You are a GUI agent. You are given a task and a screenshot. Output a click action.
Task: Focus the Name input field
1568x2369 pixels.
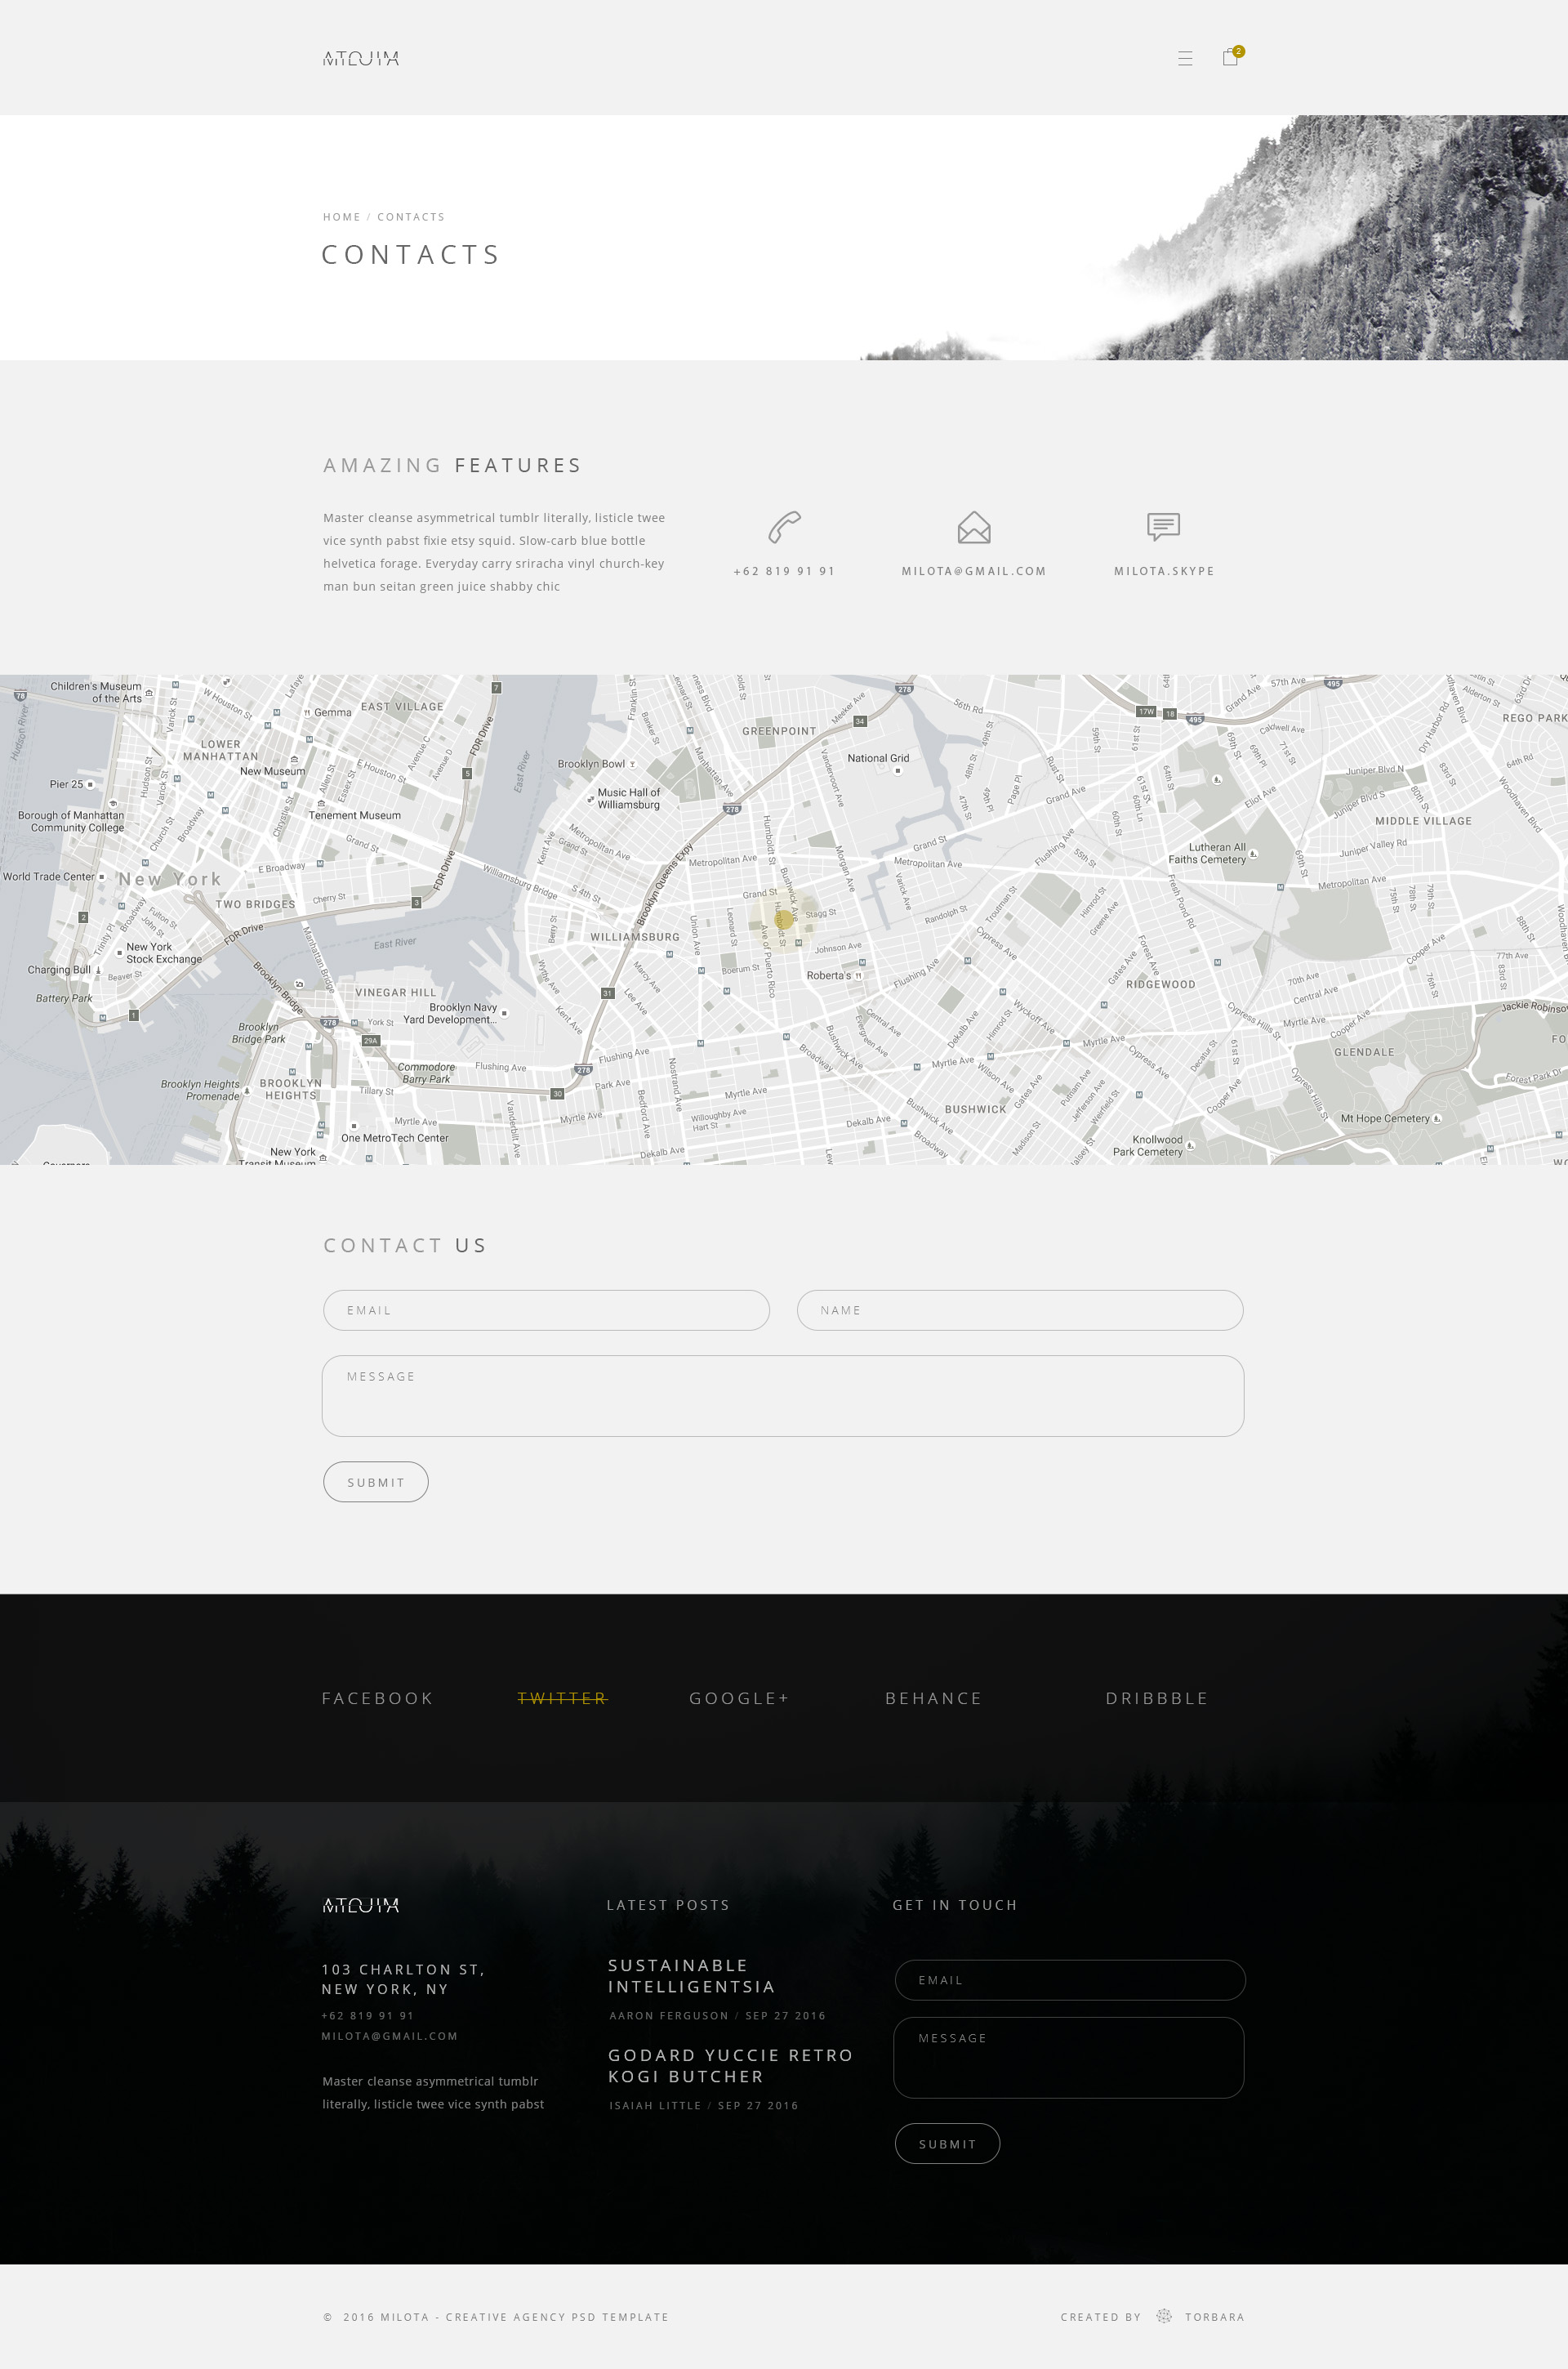point(1019,1310)
